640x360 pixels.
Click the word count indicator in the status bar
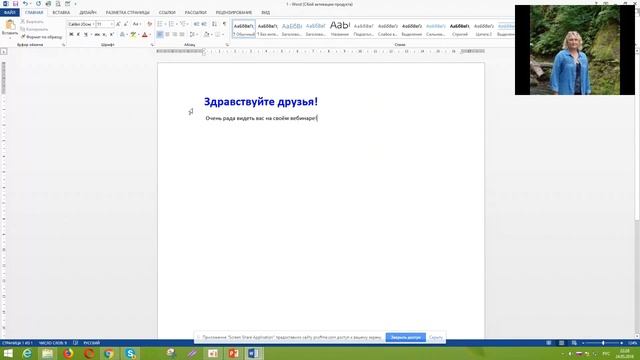click(x=53, y=343)
